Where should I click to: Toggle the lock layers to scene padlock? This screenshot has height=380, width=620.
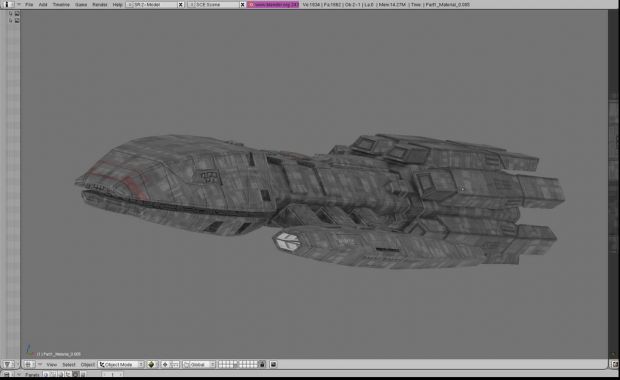click(x=262, y=364)
